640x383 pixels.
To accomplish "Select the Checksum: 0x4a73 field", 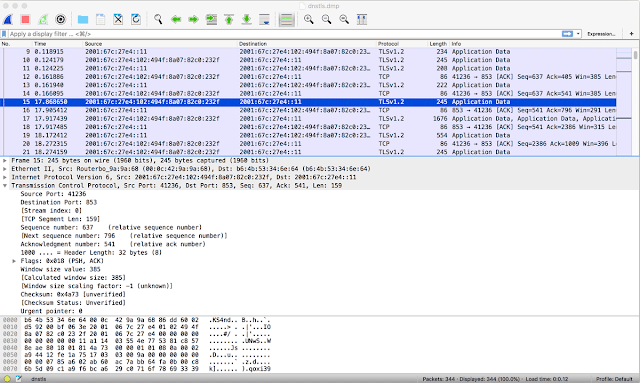I will pyautogui.click(x=73, y=294).
